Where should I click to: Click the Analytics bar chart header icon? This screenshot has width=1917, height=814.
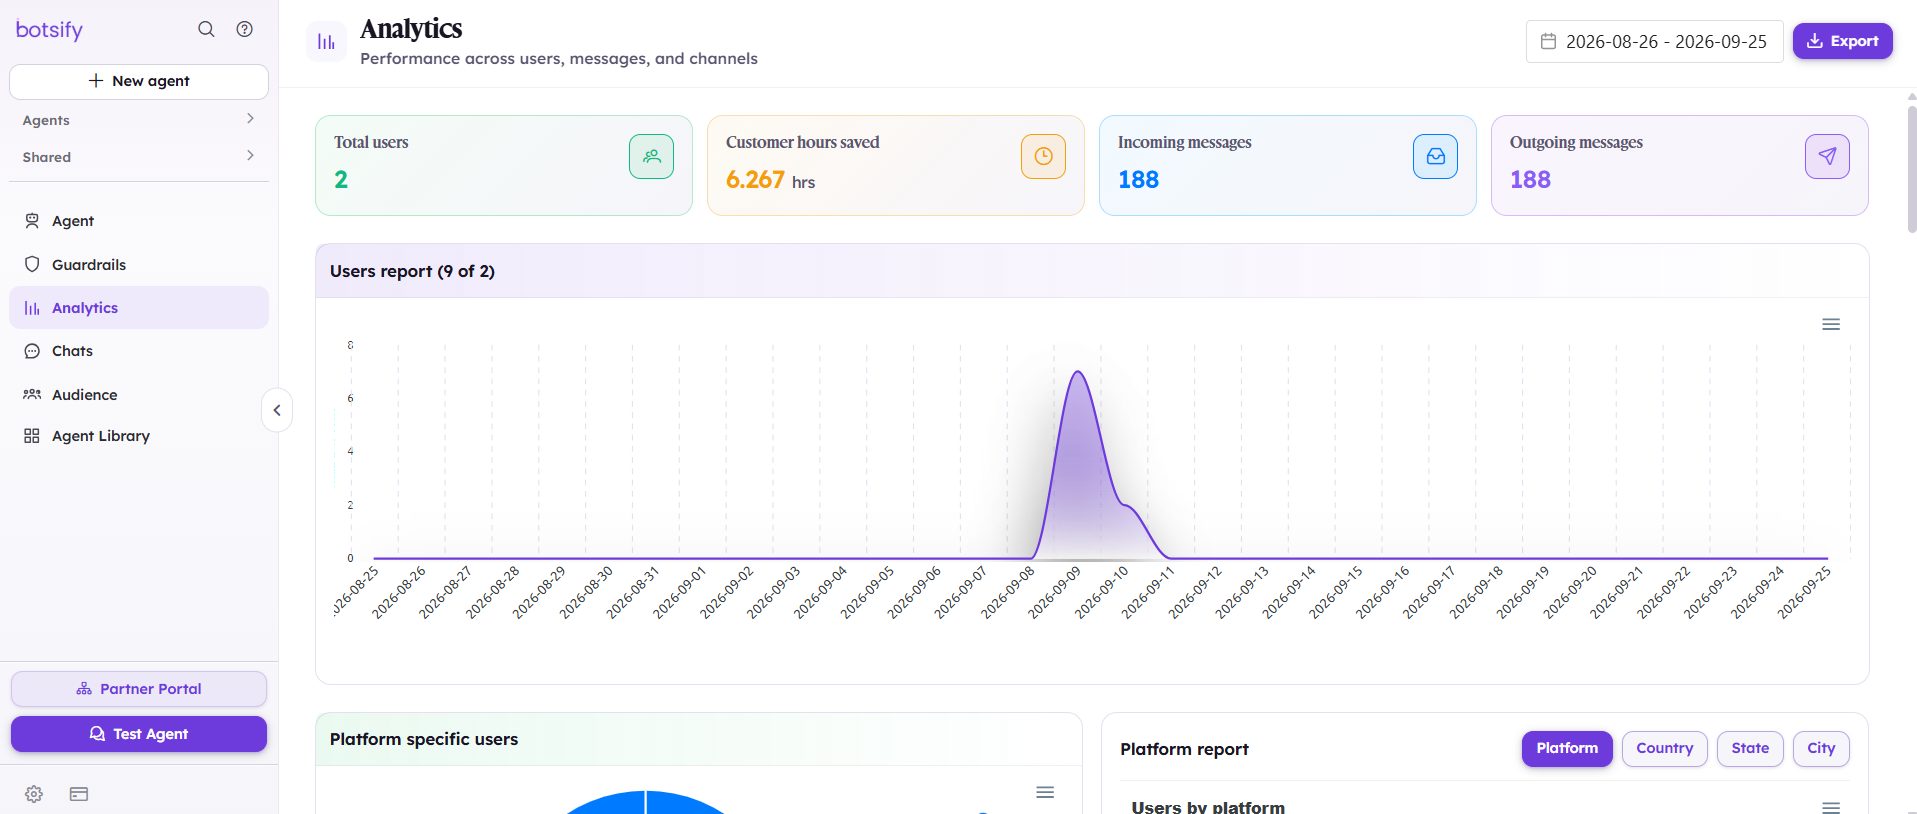coord(326,41)
